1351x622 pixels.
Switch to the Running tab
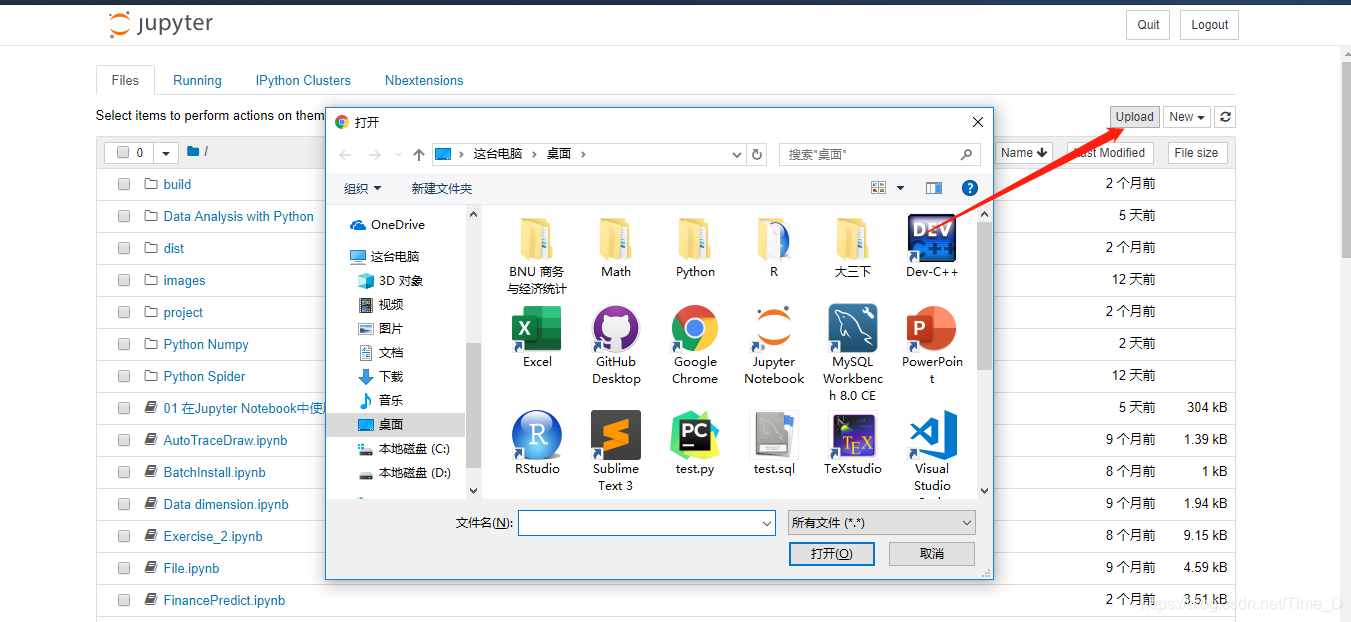tap(197, 80)
